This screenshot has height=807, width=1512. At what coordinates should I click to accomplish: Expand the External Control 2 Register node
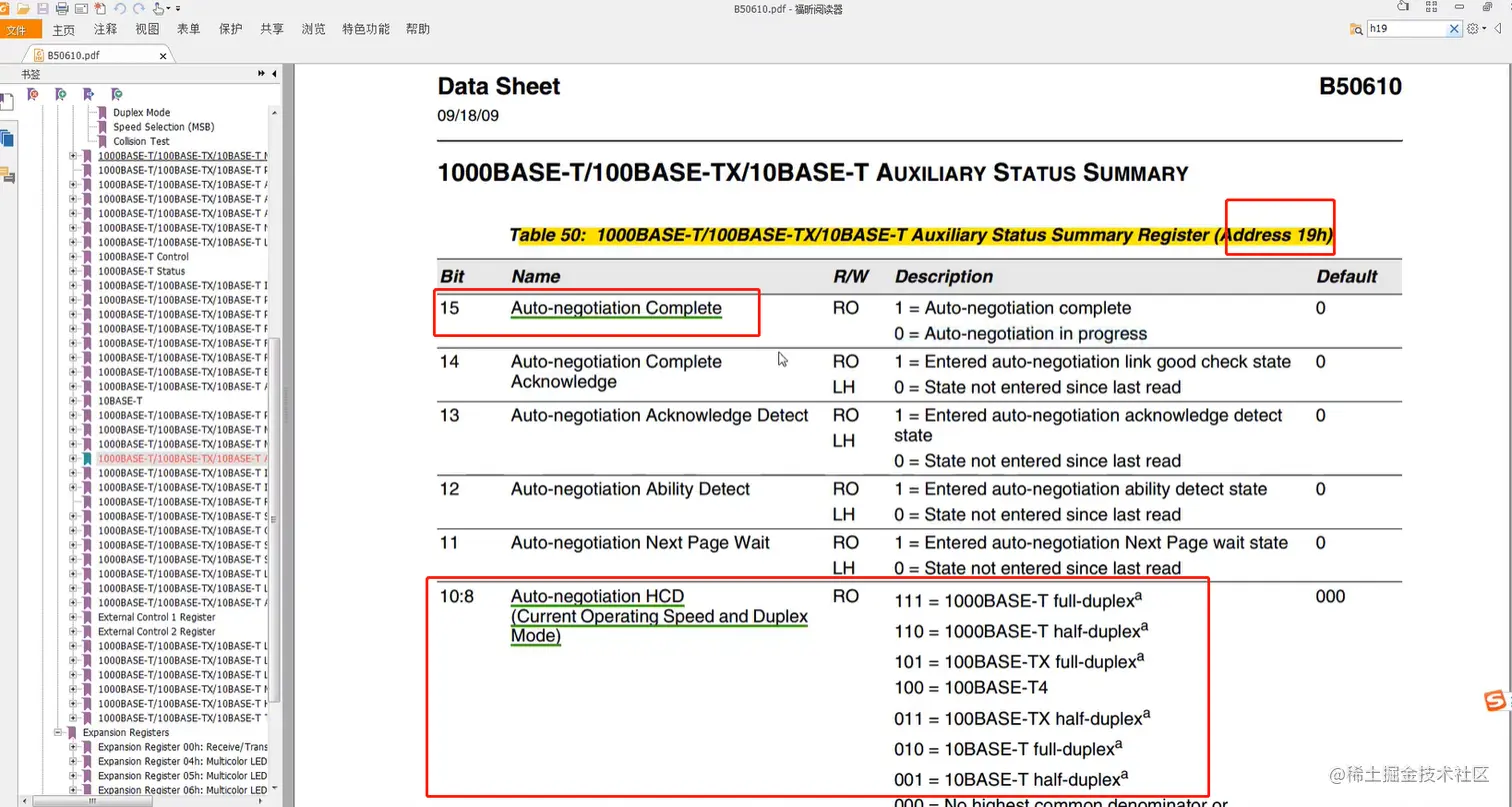[x=72, y=632]
